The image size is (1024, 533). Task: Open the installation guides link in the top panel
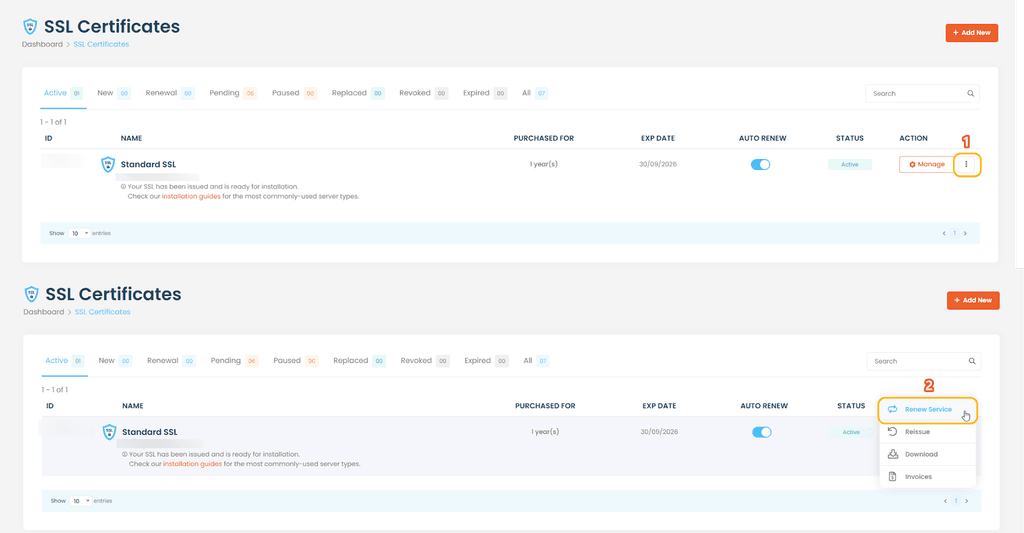pyautogui.click(x=191, y=196)
